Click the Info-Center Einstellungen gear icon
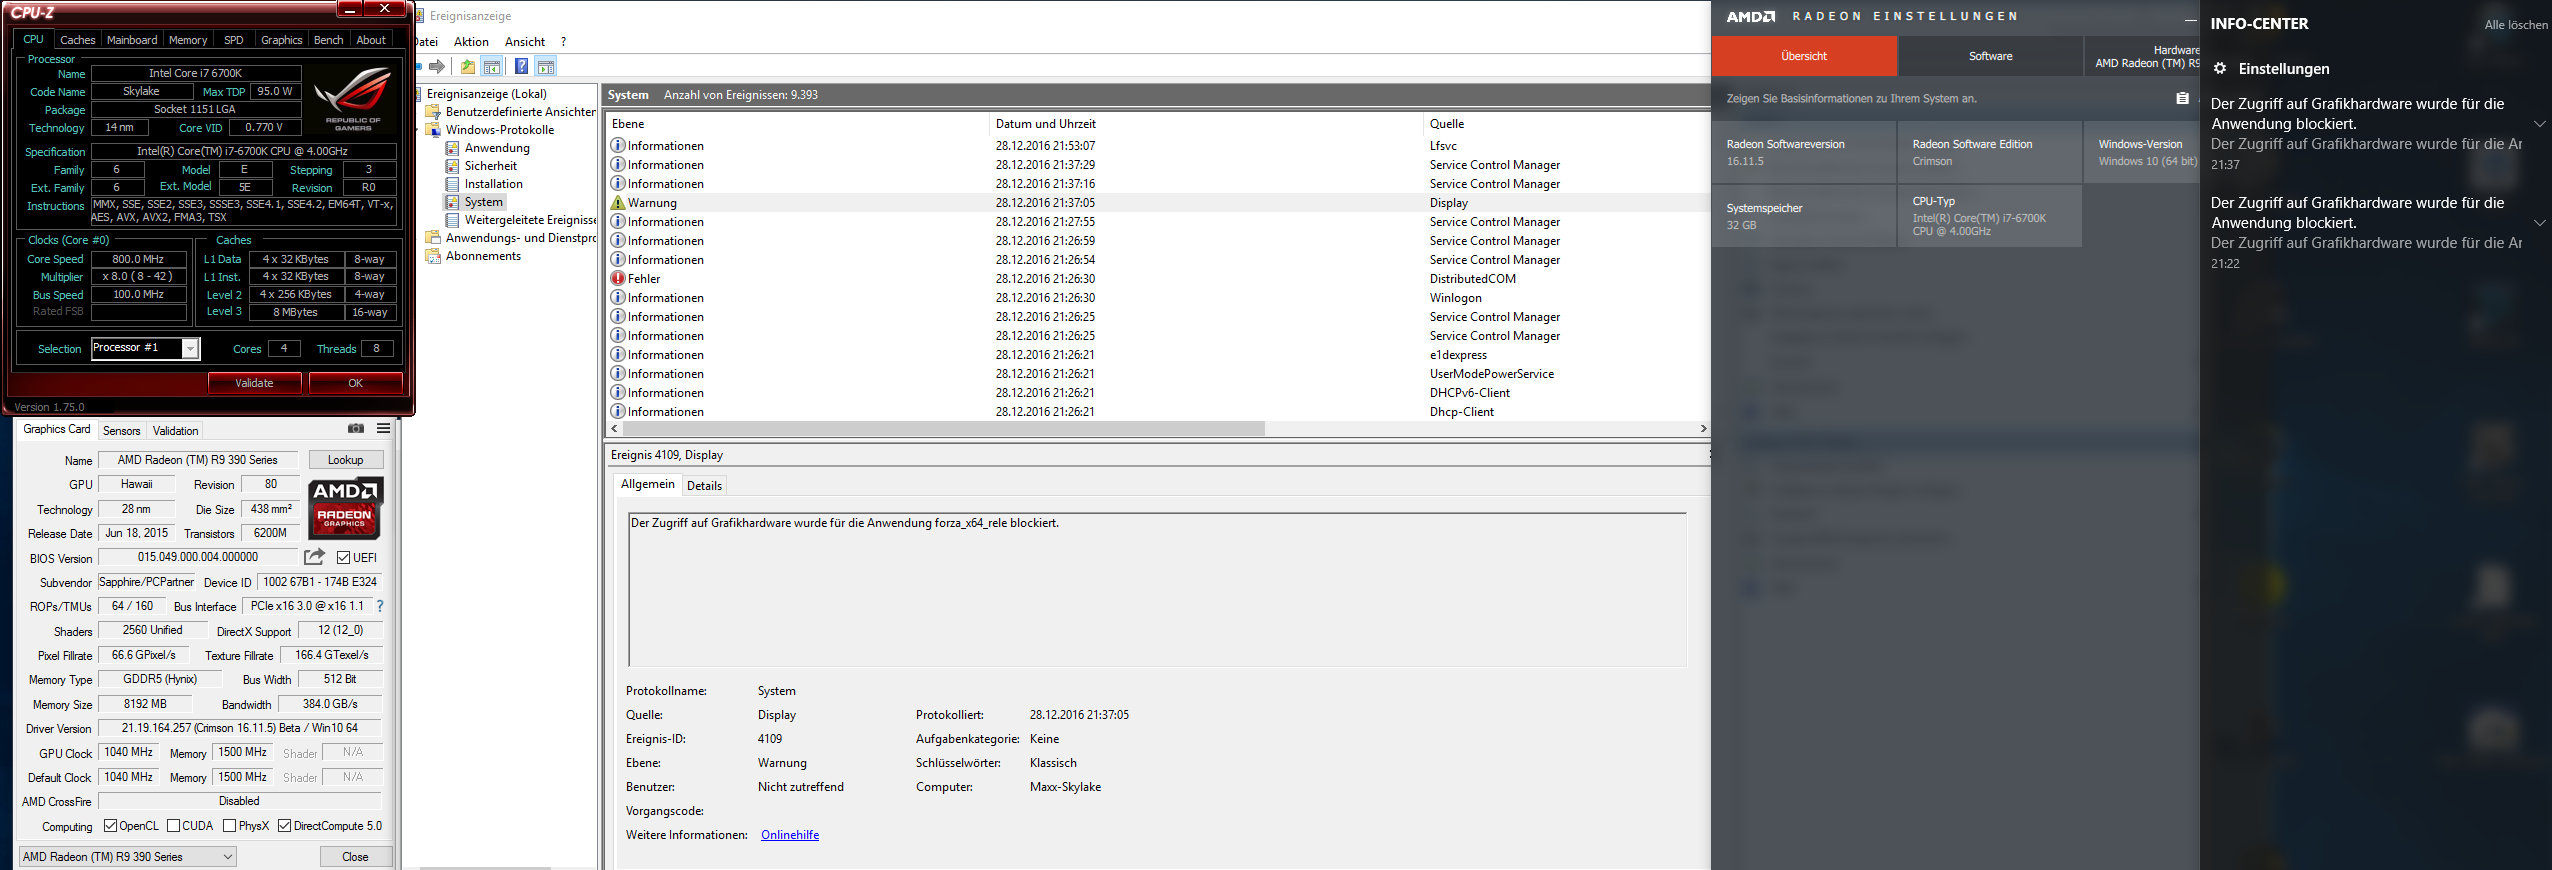Viewport: 2552px width, 870px height. tap(2219, 69)
